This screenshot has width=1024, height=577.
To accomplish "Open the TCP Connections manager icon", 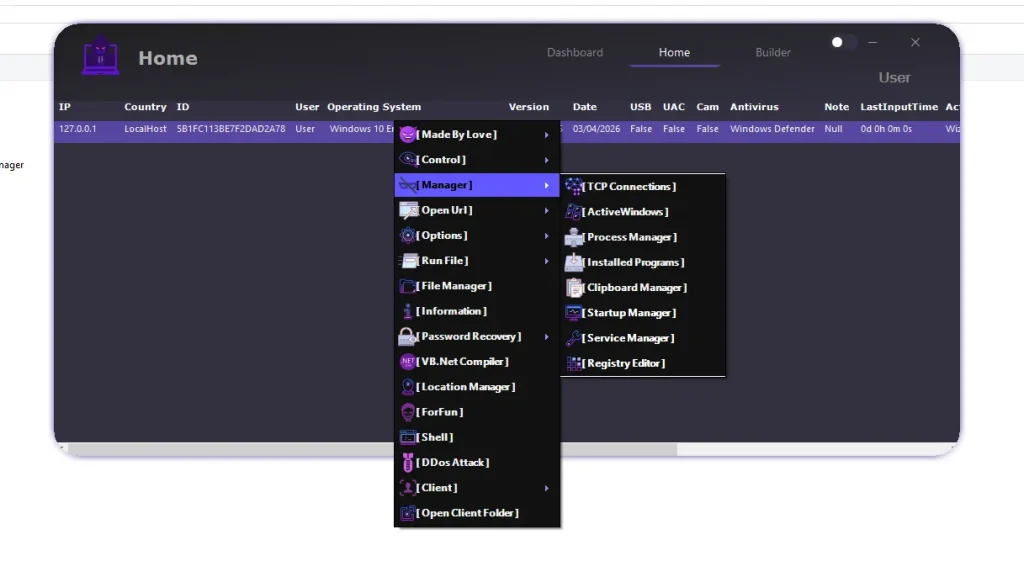I will (575, 186).
